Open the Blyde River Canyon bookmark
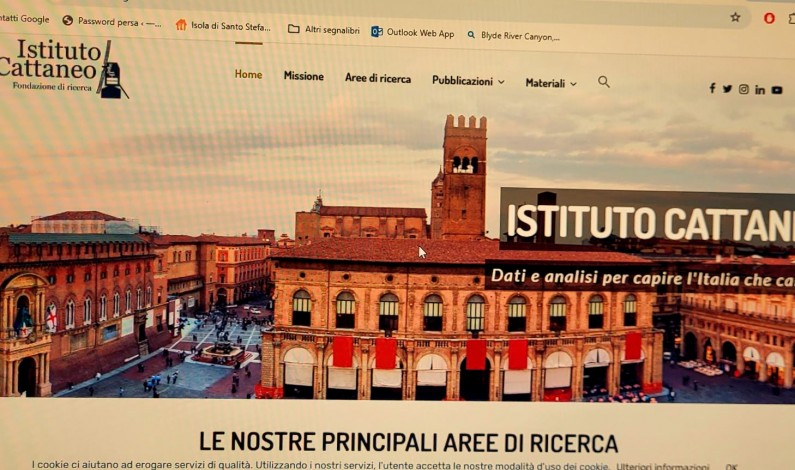The height and width of the screenshot is (470, 795). coord(513,36)
